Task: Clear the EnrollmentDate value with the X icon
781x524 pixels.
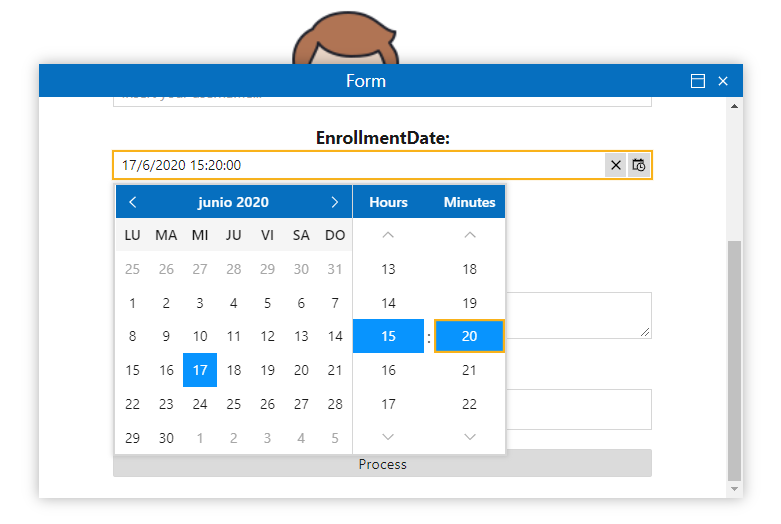Action: click(x=616, y=165)
